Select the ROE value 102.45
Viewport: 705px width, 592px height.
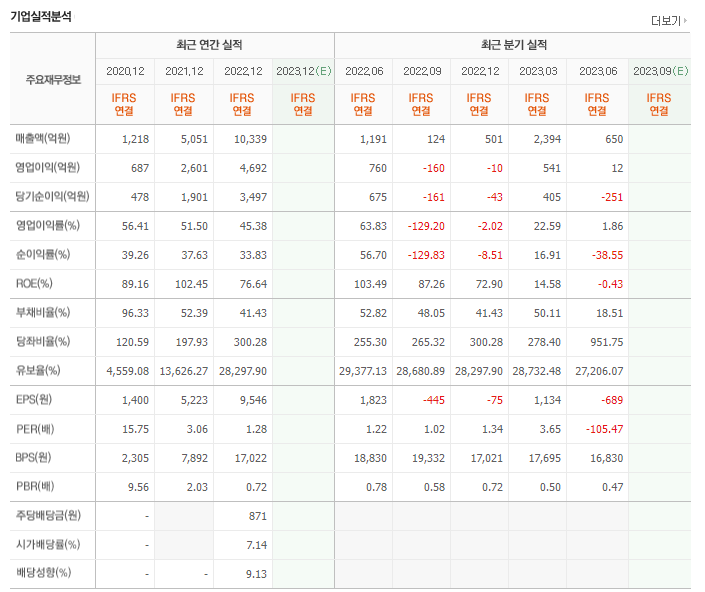192,284
